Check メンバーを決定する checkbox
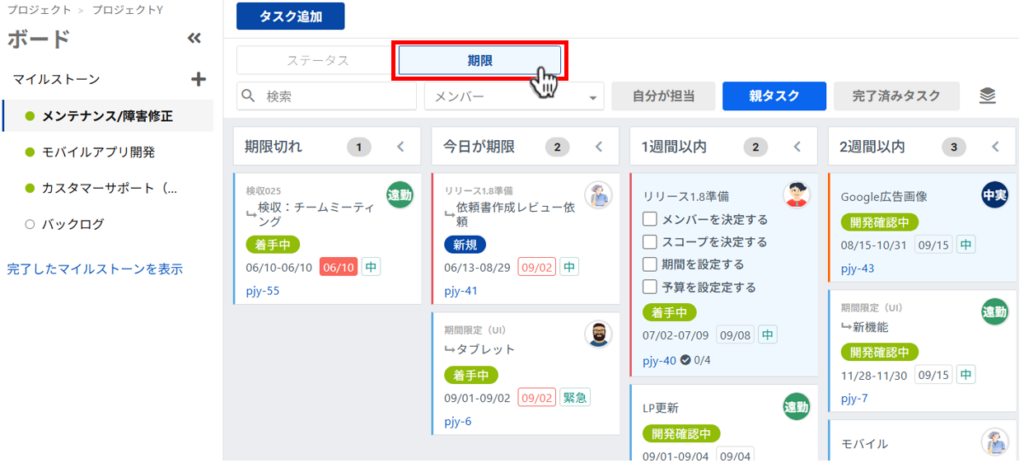Viewport: 1024px width, 463px height. [x=650, y=219]
